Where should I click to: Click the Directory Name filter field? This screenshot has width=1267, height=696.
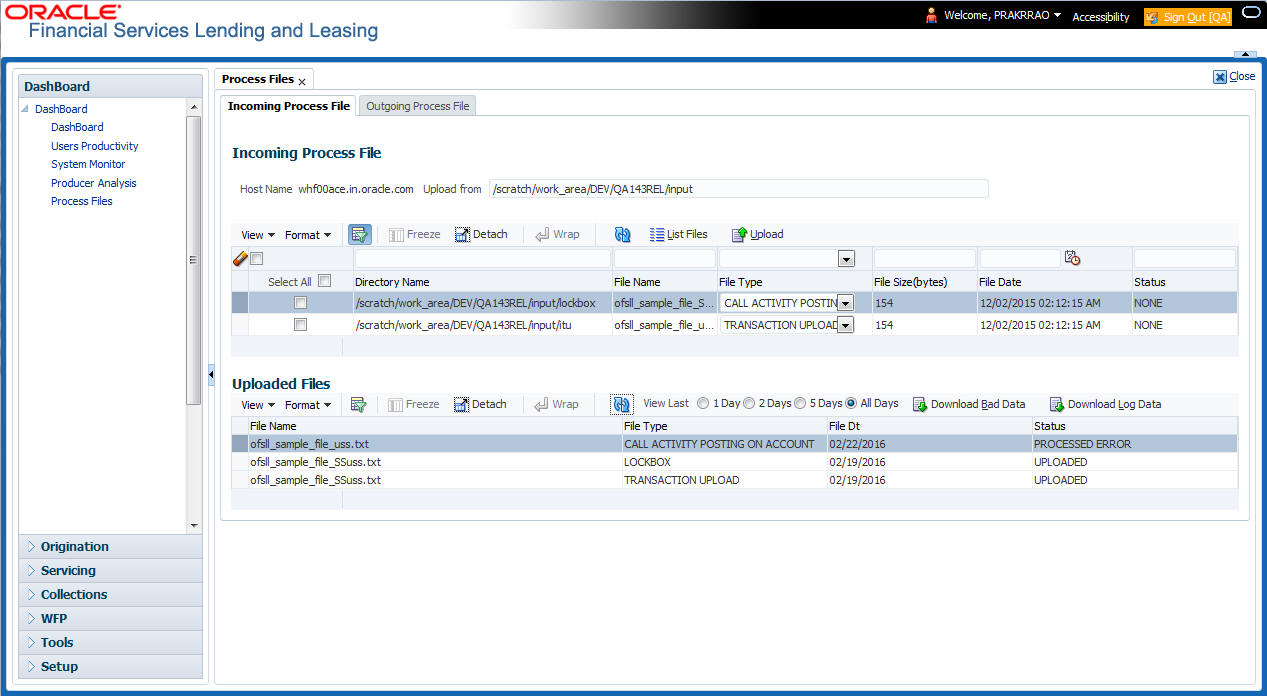[482, 259]
